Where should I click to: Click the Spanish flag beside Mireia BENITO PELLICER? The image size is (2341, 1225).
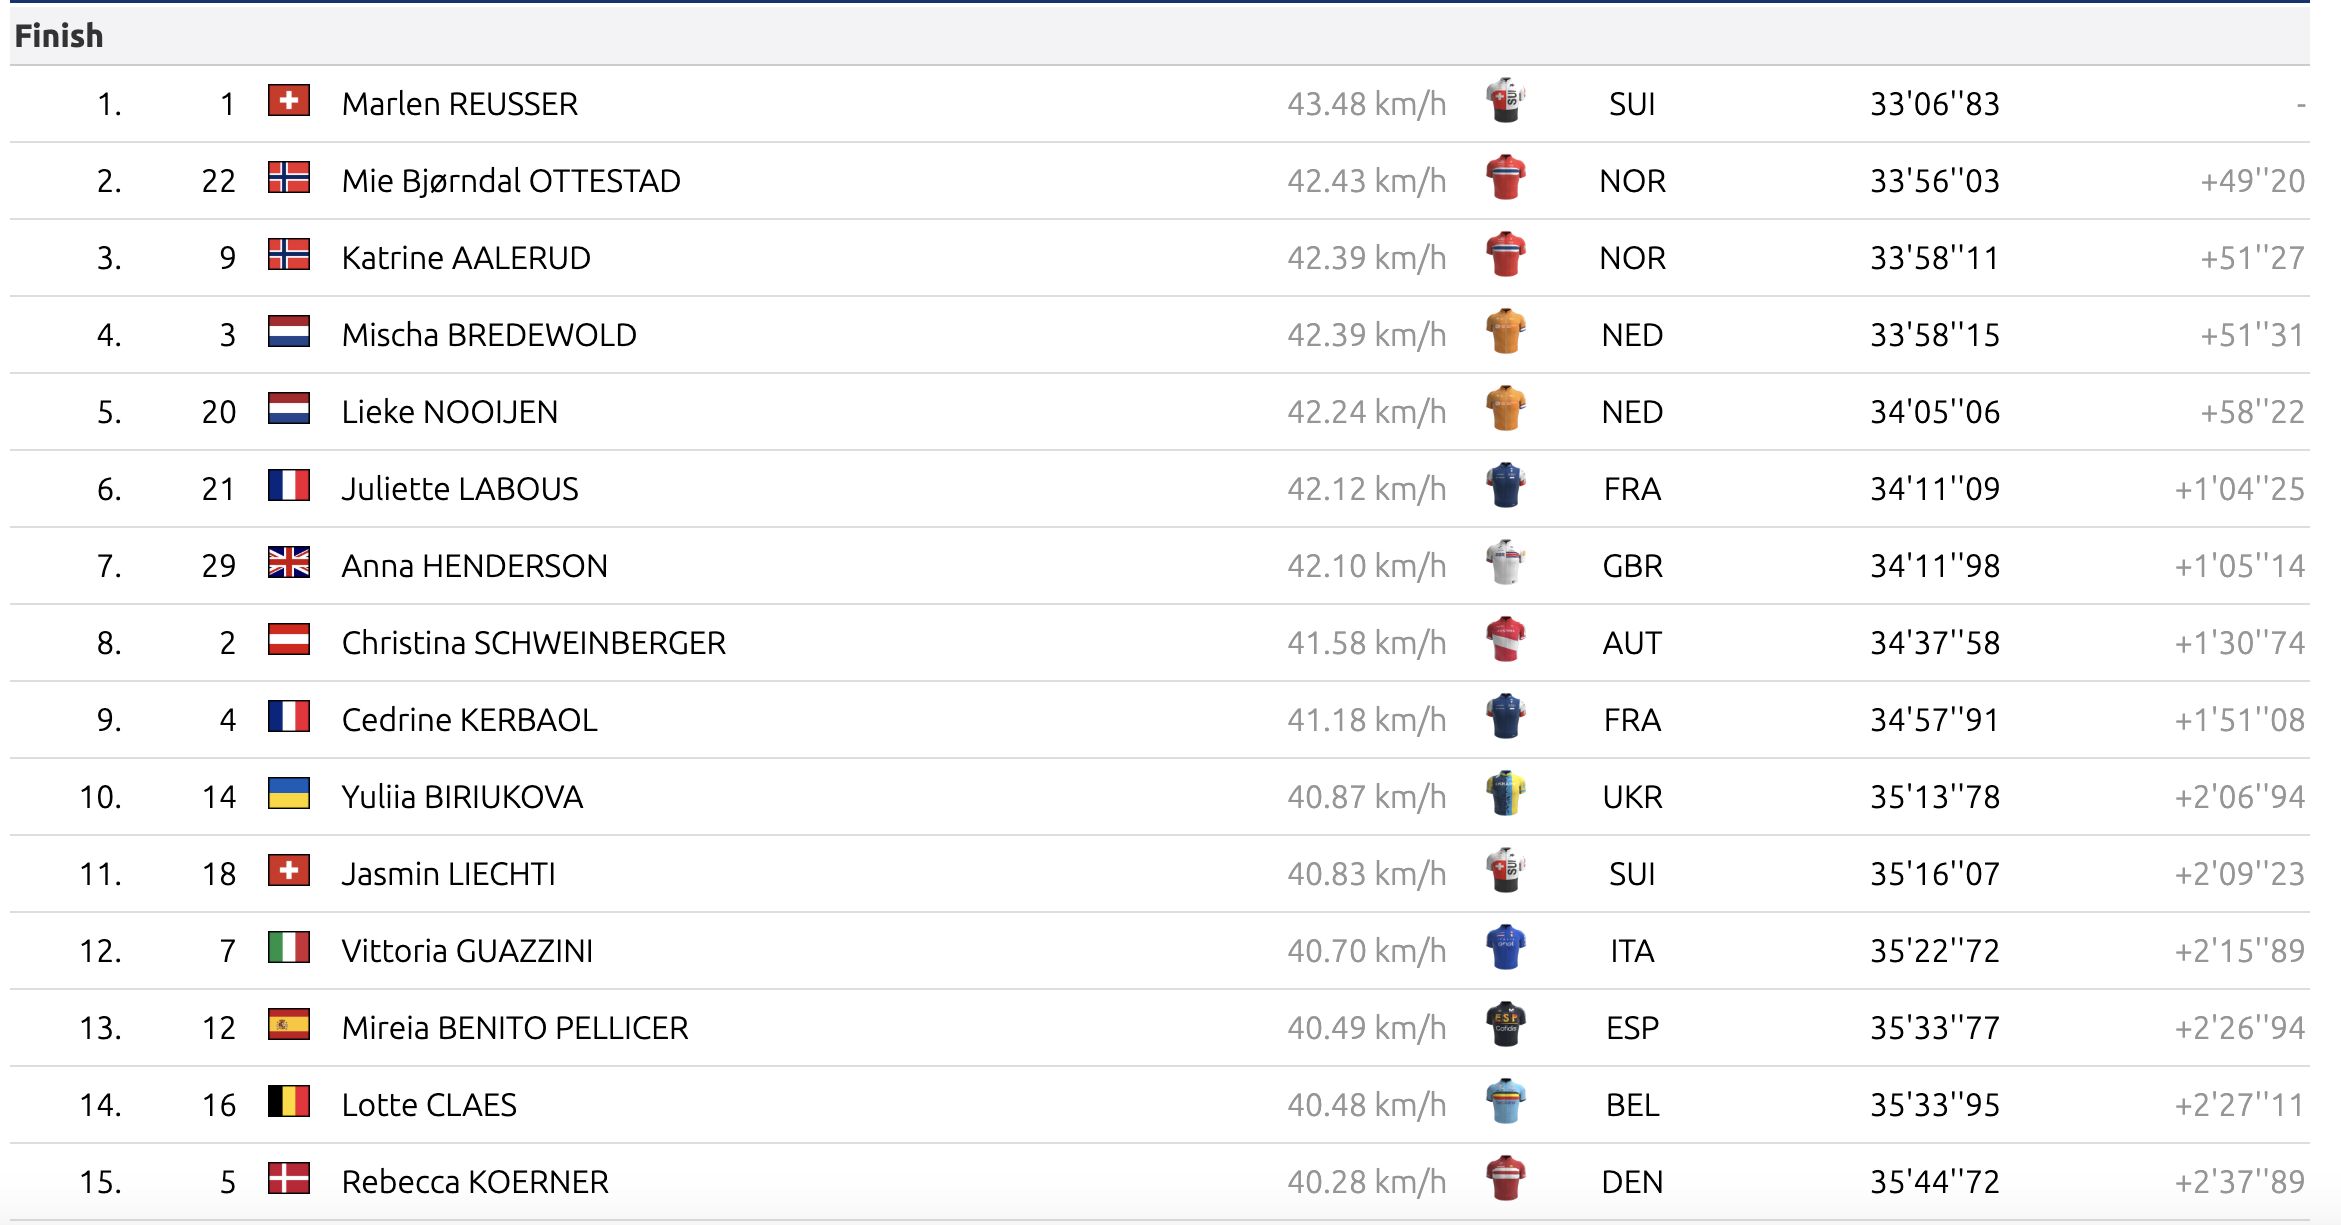pyautogui.click(x=289, y=1025)
